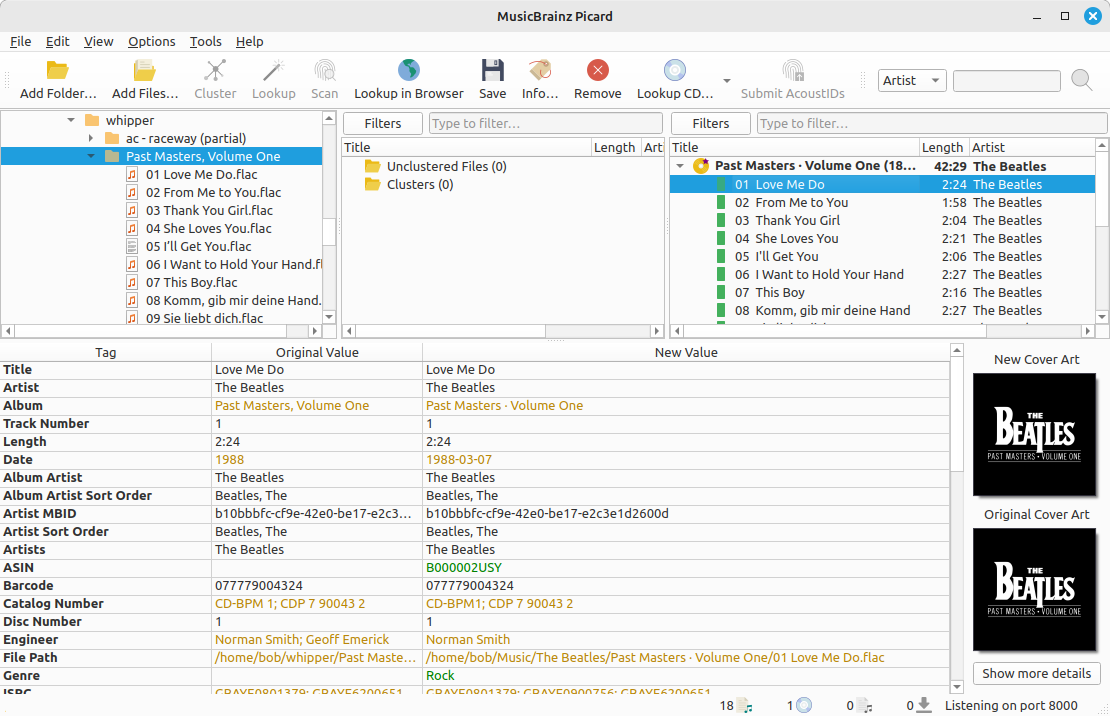The height and width of the screenshot is (716, 1110).
Task: Click the files count status icon
Action: [x=745, y=705]
